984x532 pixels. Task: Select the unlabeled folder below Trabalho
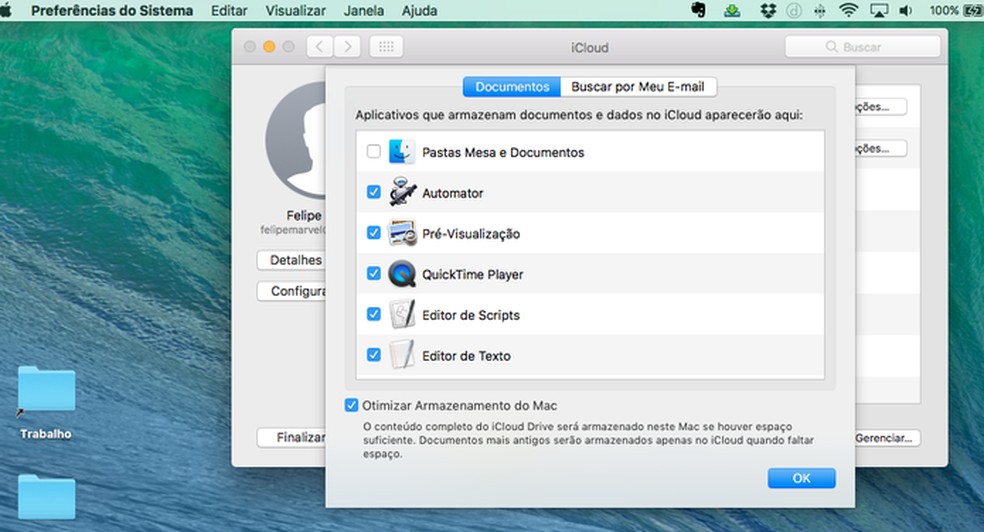pyautogui.click(x=46, y=497)
